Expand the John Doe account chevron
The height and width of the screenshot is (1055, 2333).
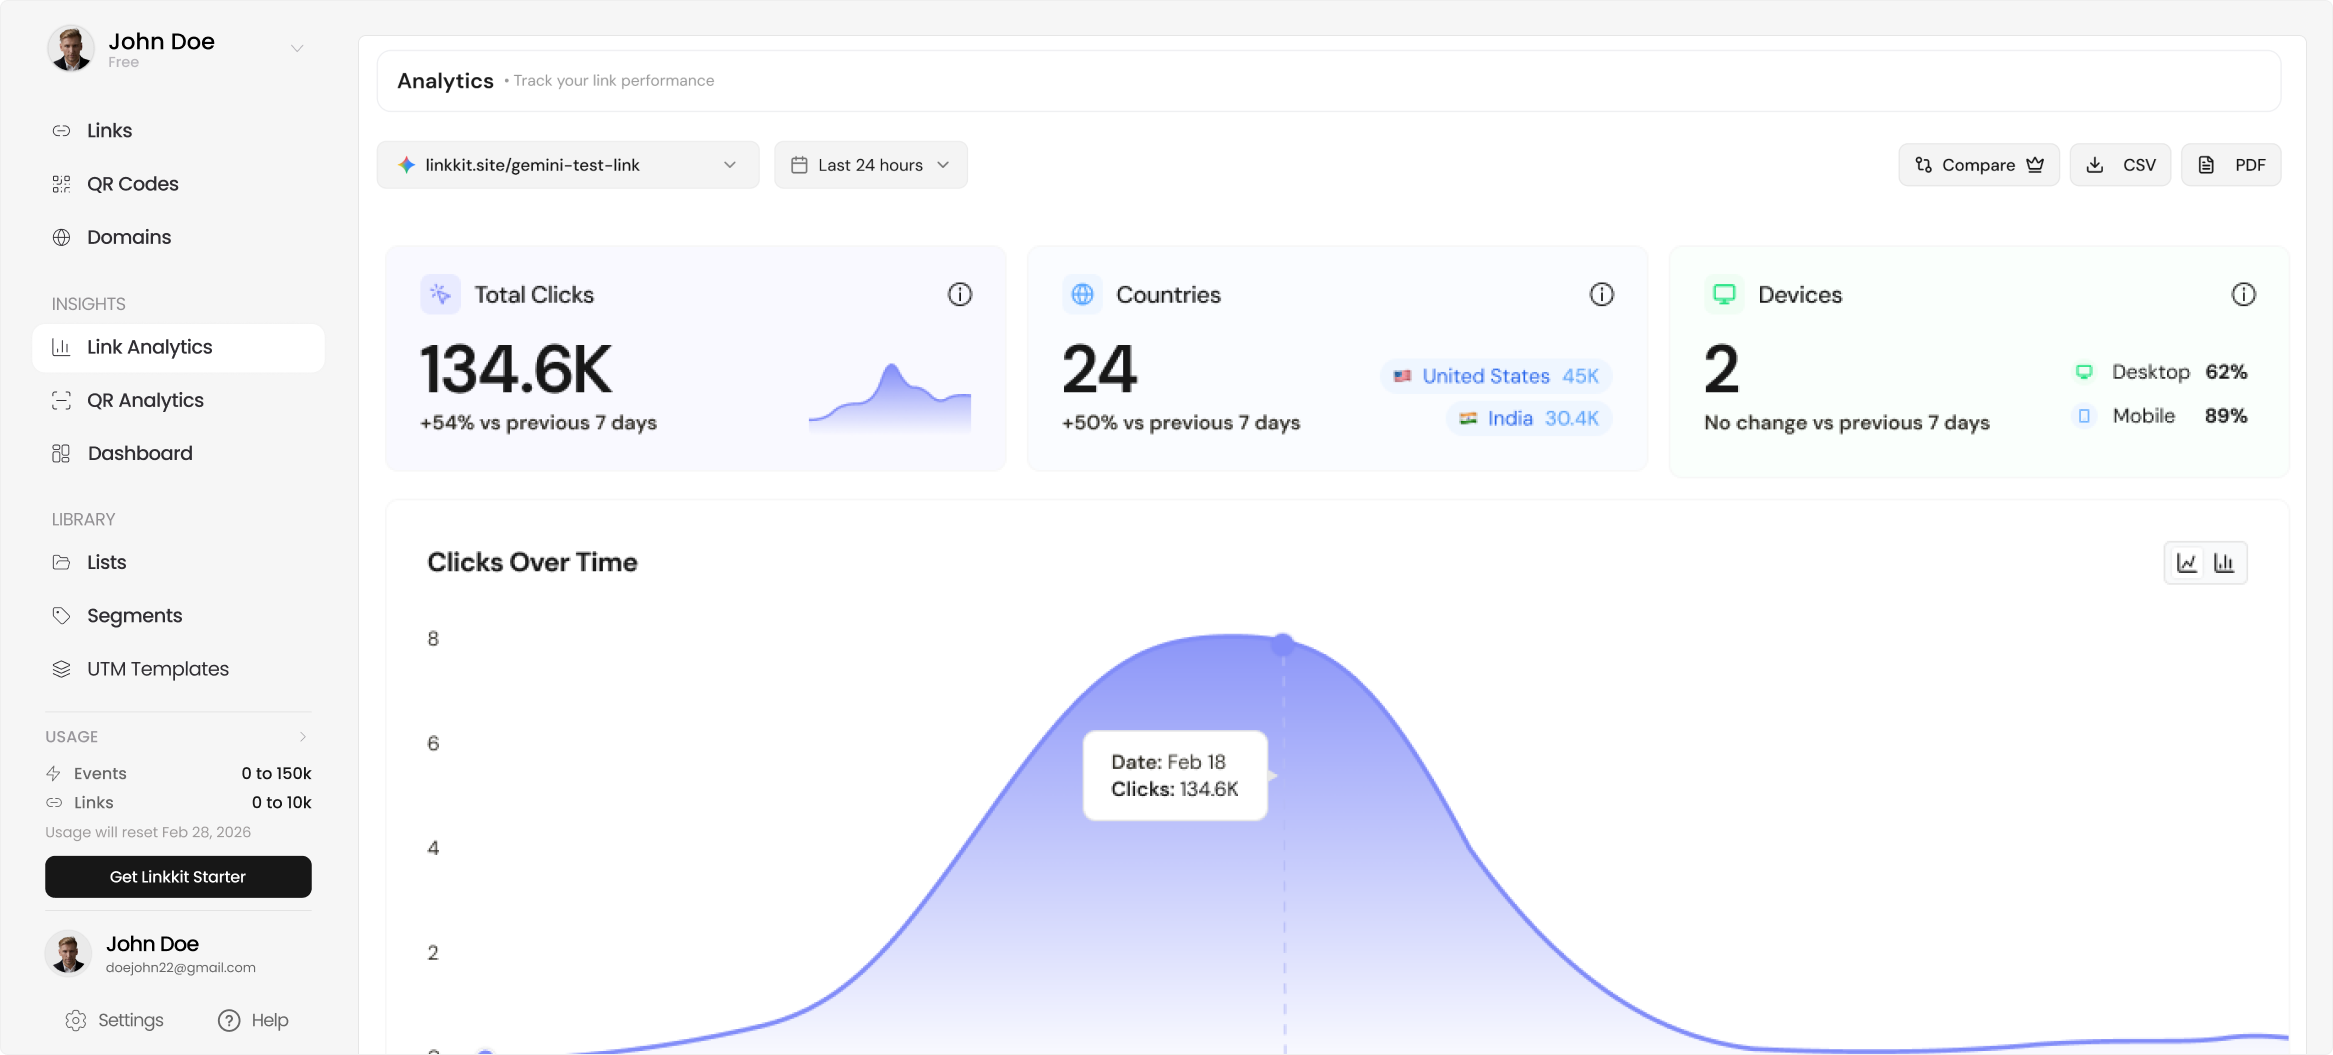(x=297, y=48)
